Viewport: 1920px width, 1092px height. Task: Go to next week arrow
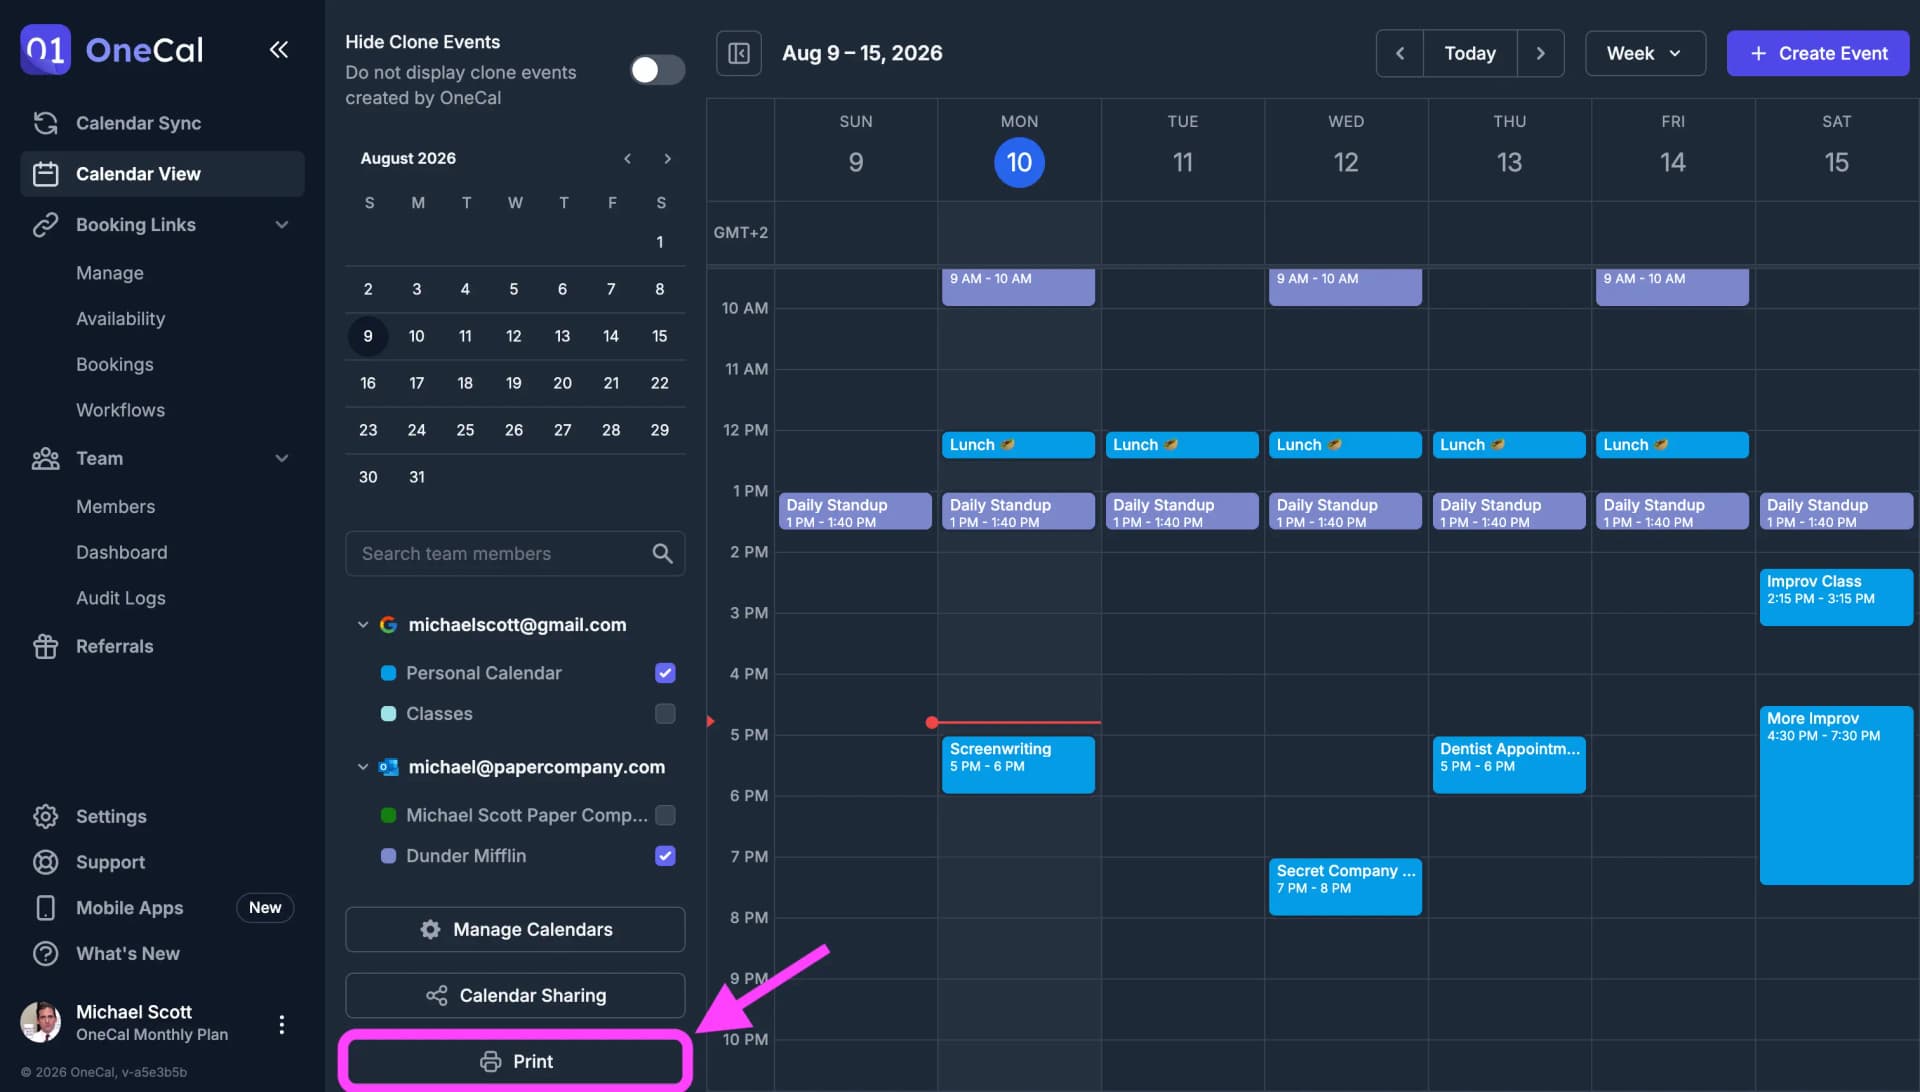pos(1541,53)
